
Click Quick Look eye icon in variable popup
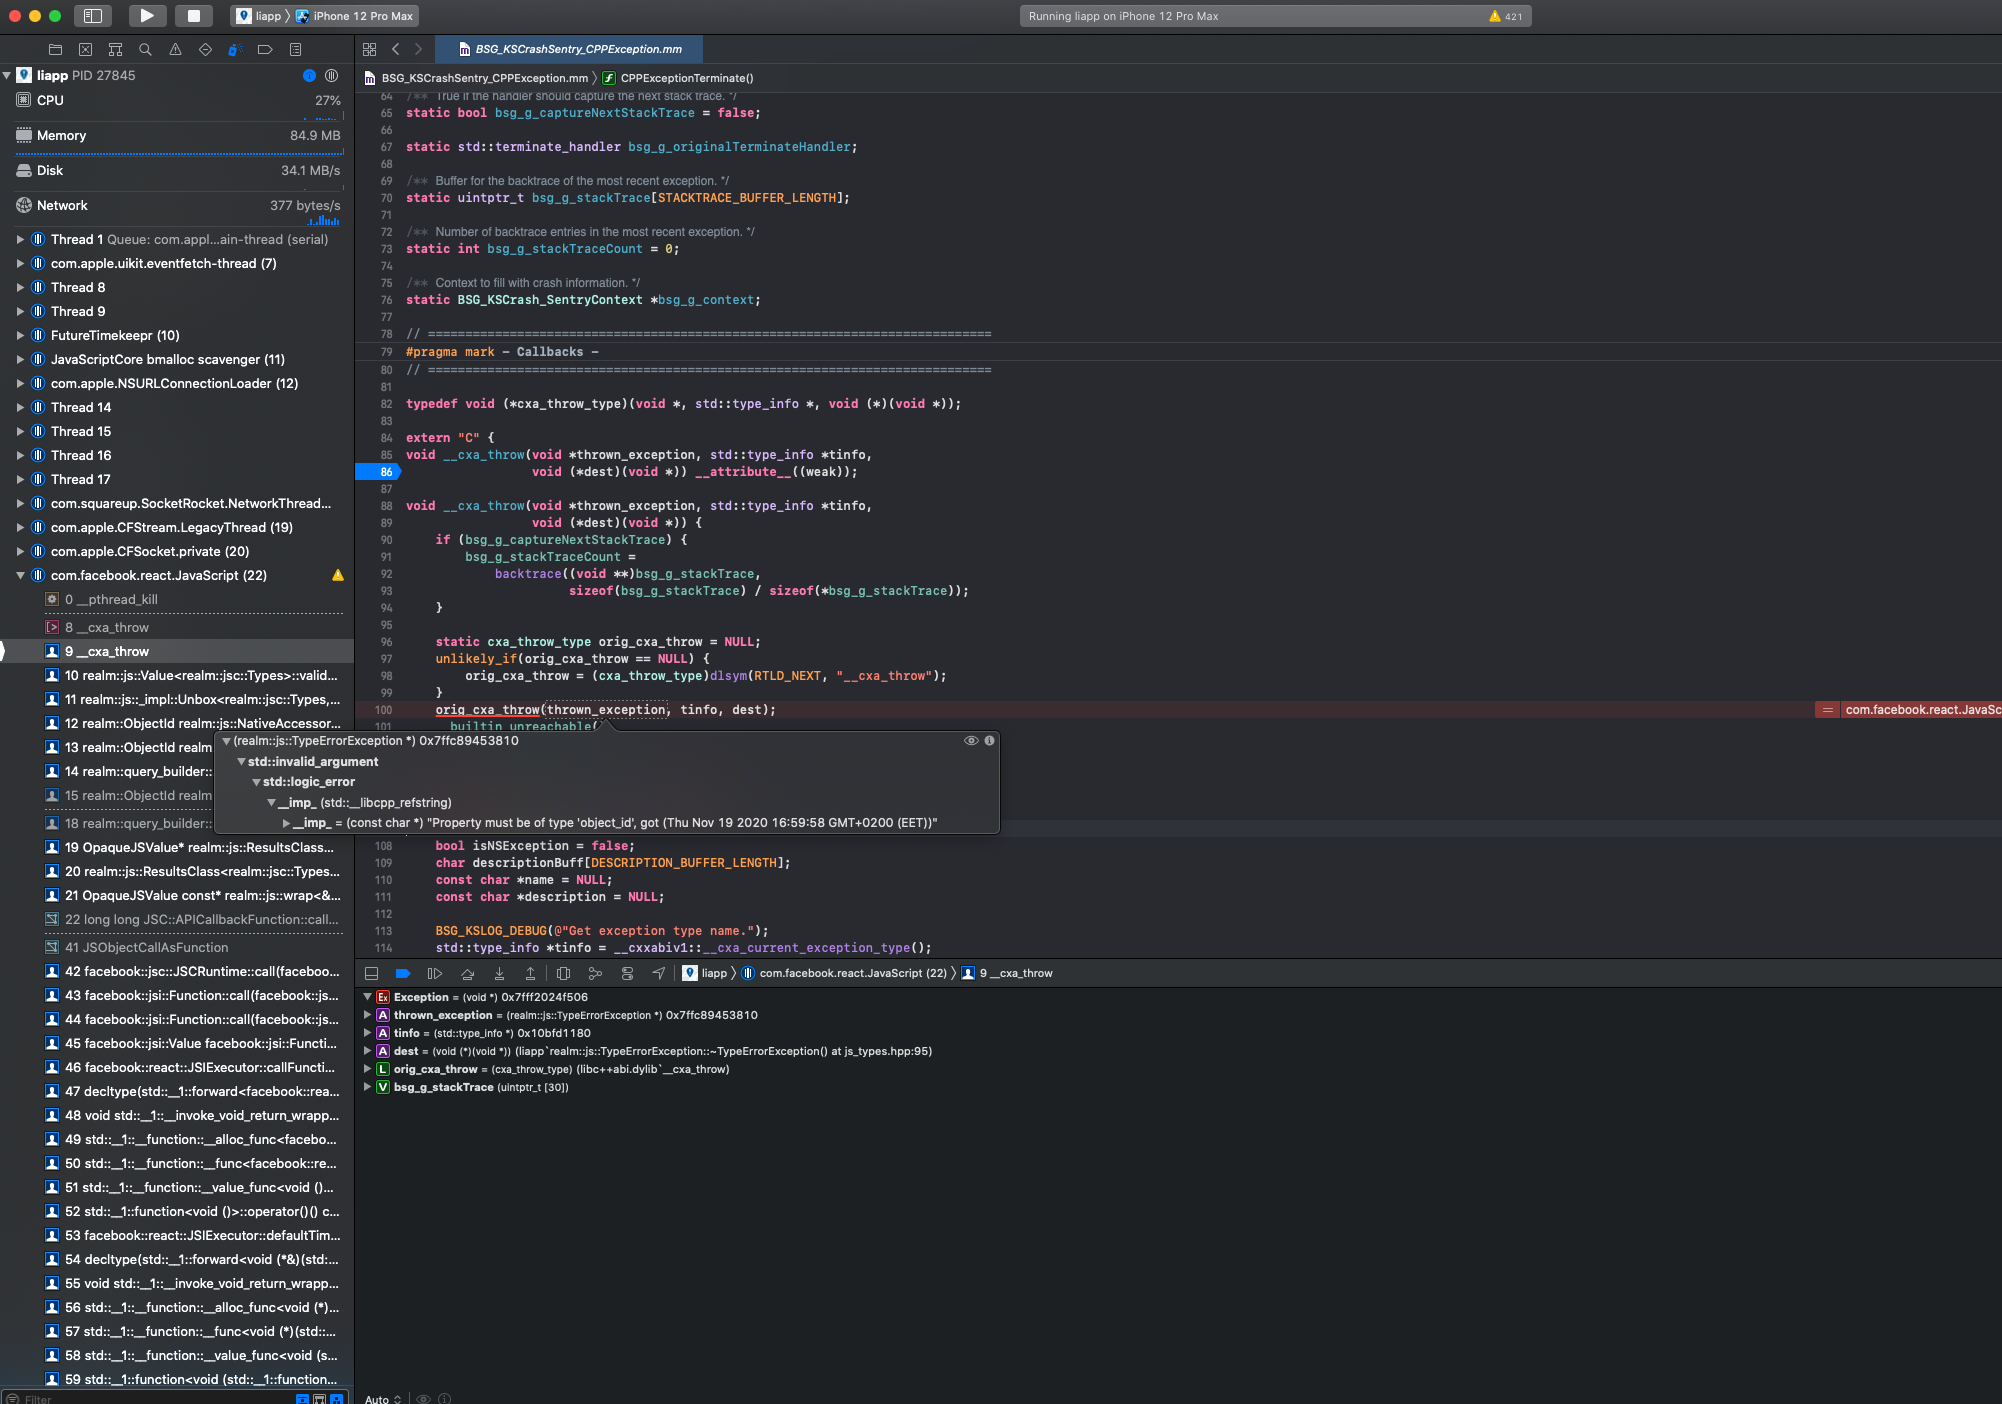pyautogui.click(x=970, y=741)
